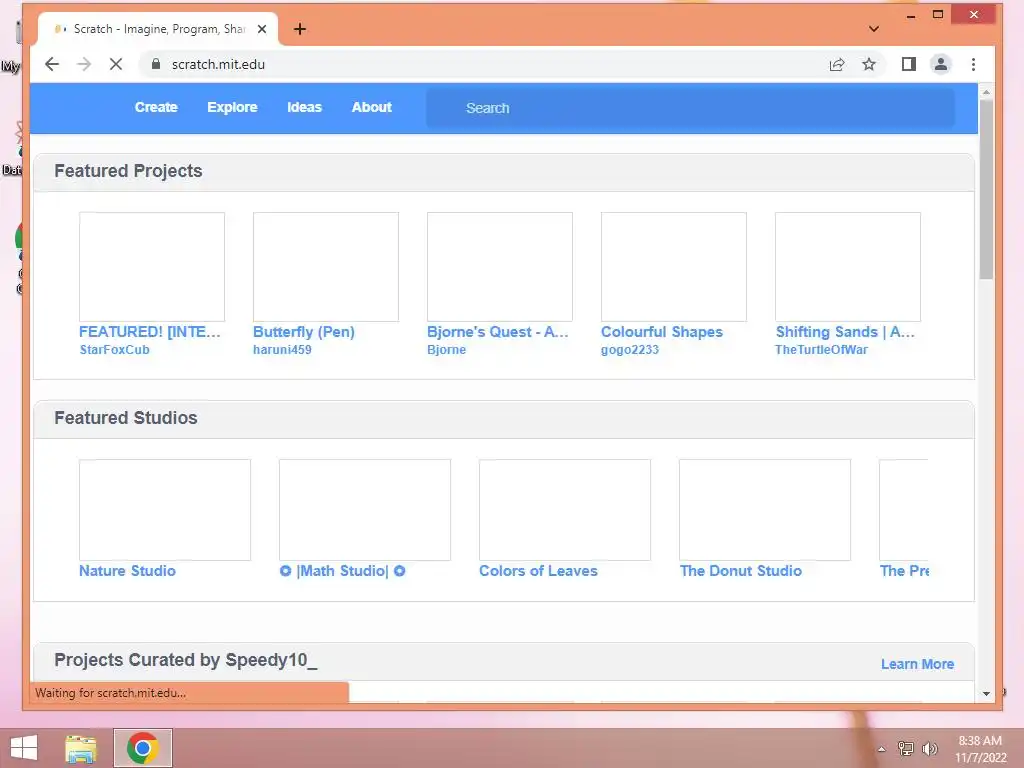1024x768 pixels.
Task: Click thumbnail above The Donut Studio
Action: pos(765,509)
